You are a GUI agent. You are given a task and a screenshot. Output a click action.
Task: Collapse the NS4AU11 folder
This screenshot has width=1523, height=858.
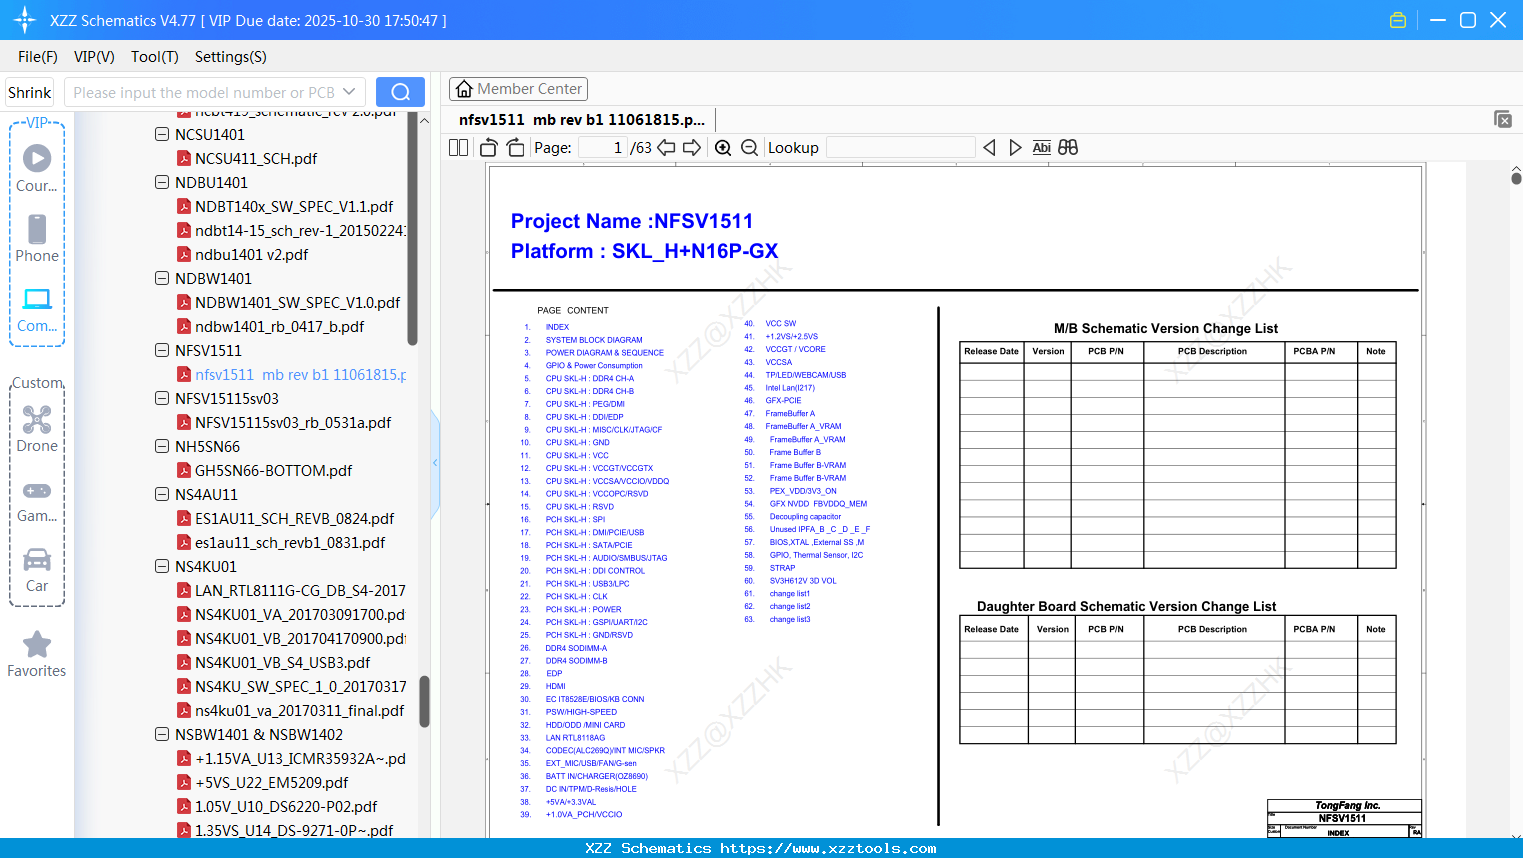pyautogui.click(x=162, y=494)
